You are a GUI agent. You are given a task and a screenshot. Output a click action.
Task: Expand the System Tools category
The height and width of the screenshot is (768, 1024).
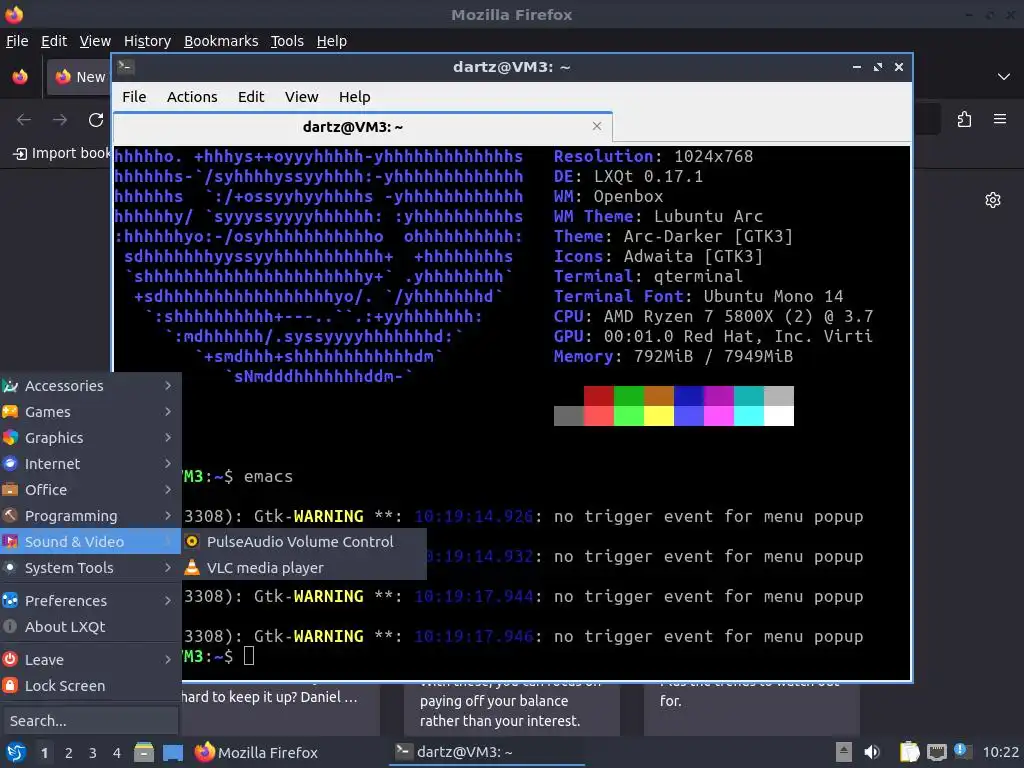tap(91, 568)
